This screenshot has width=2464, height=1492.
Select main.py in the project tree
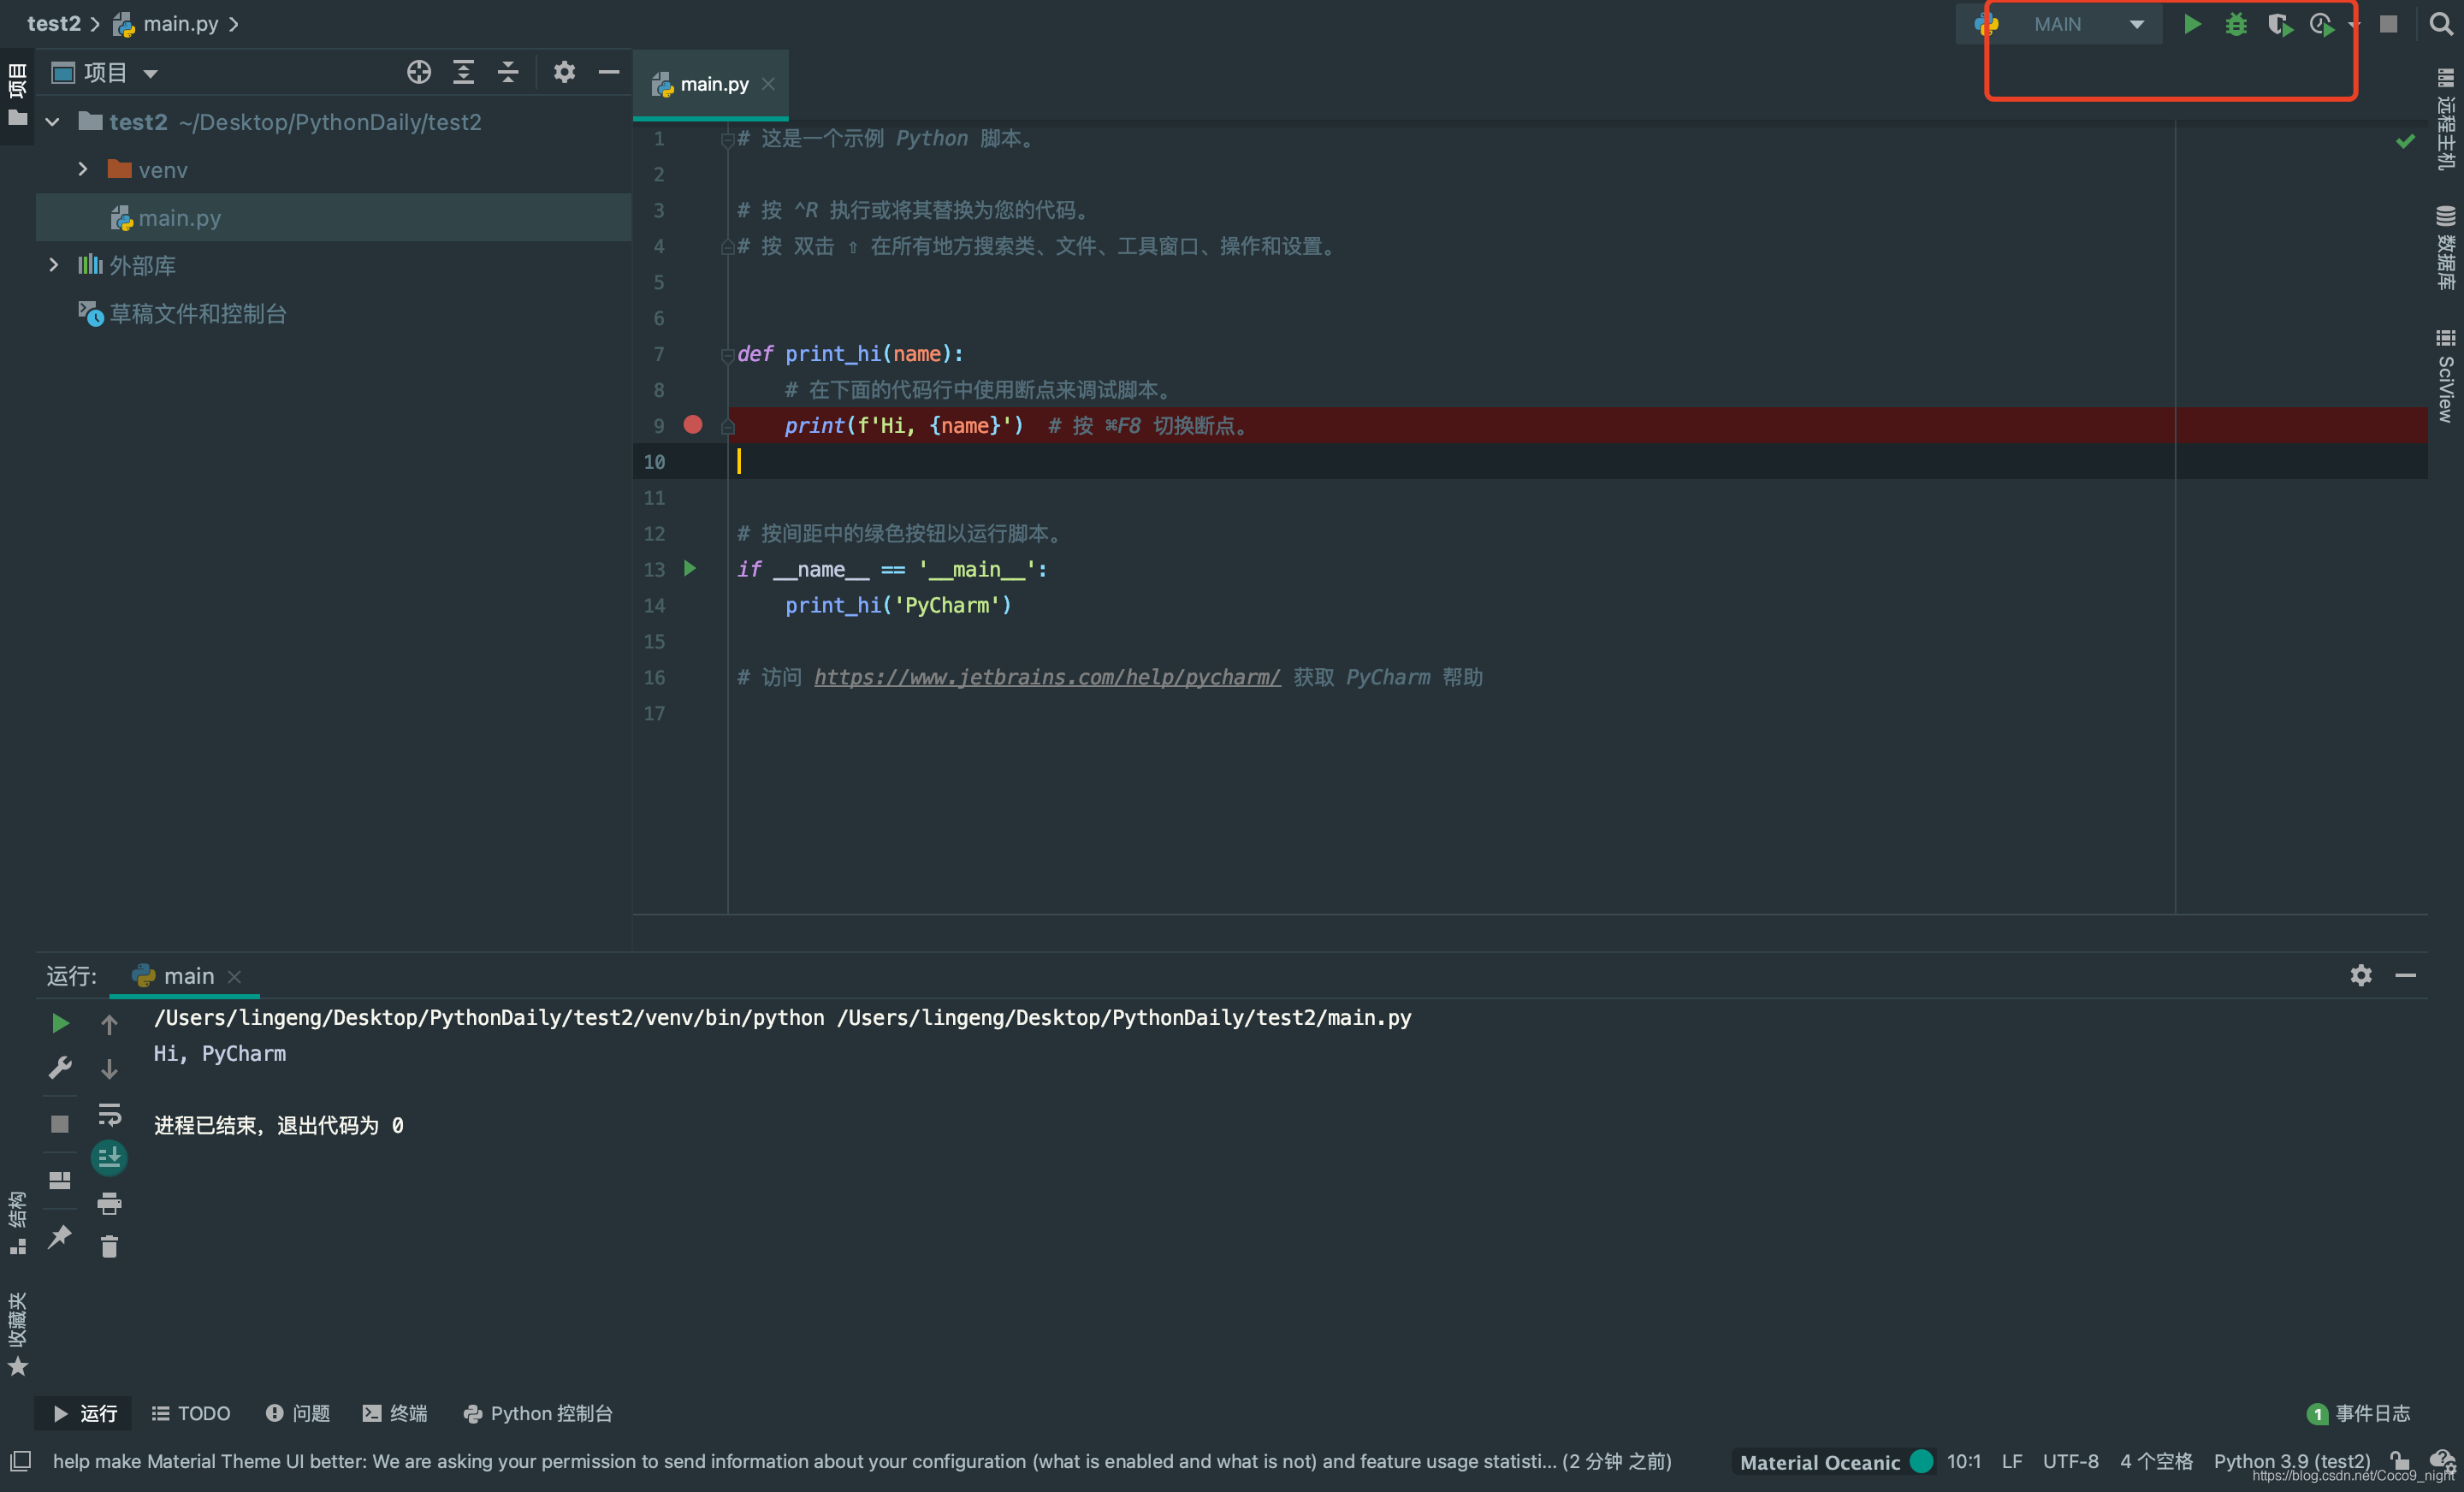333,217
